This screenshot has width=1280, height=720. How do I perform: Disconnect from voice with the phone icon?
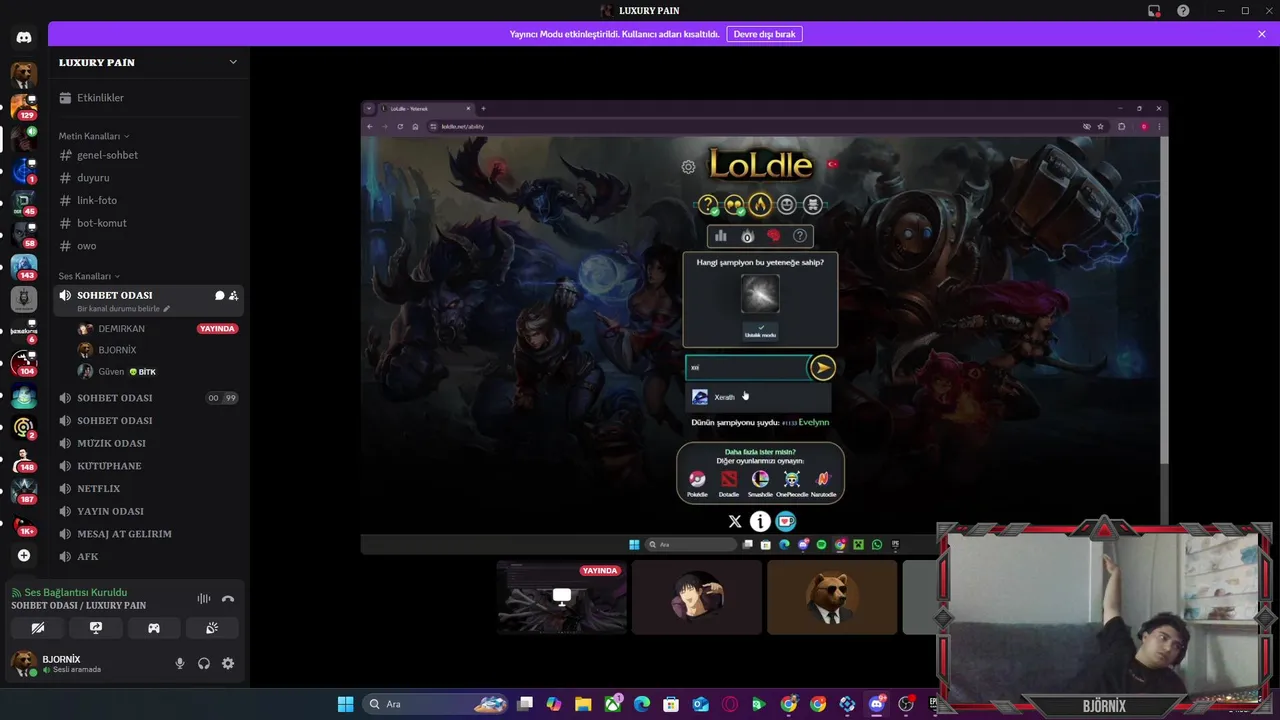[228, 599]
